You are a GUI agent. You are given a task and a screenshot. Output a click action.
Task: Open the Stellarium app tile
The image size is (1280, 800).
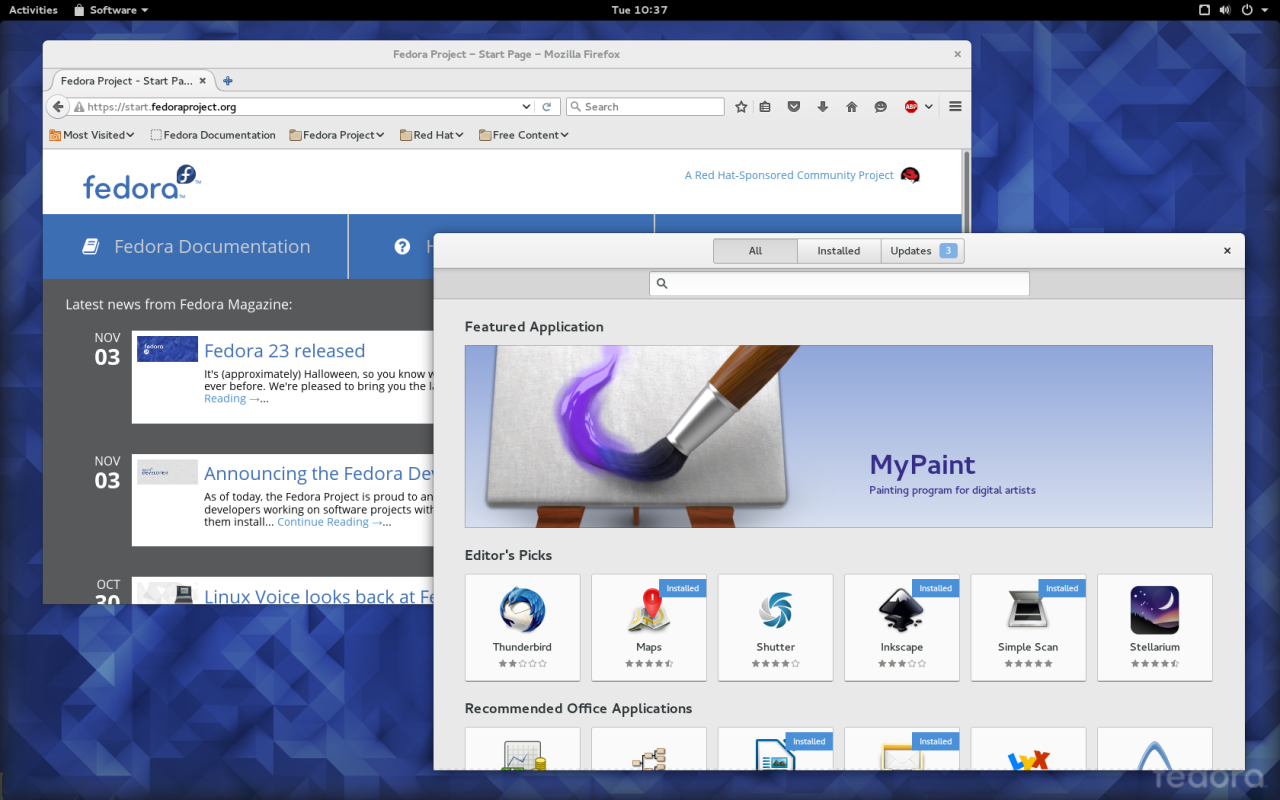pyautogui.click(x=1155, y=627)
